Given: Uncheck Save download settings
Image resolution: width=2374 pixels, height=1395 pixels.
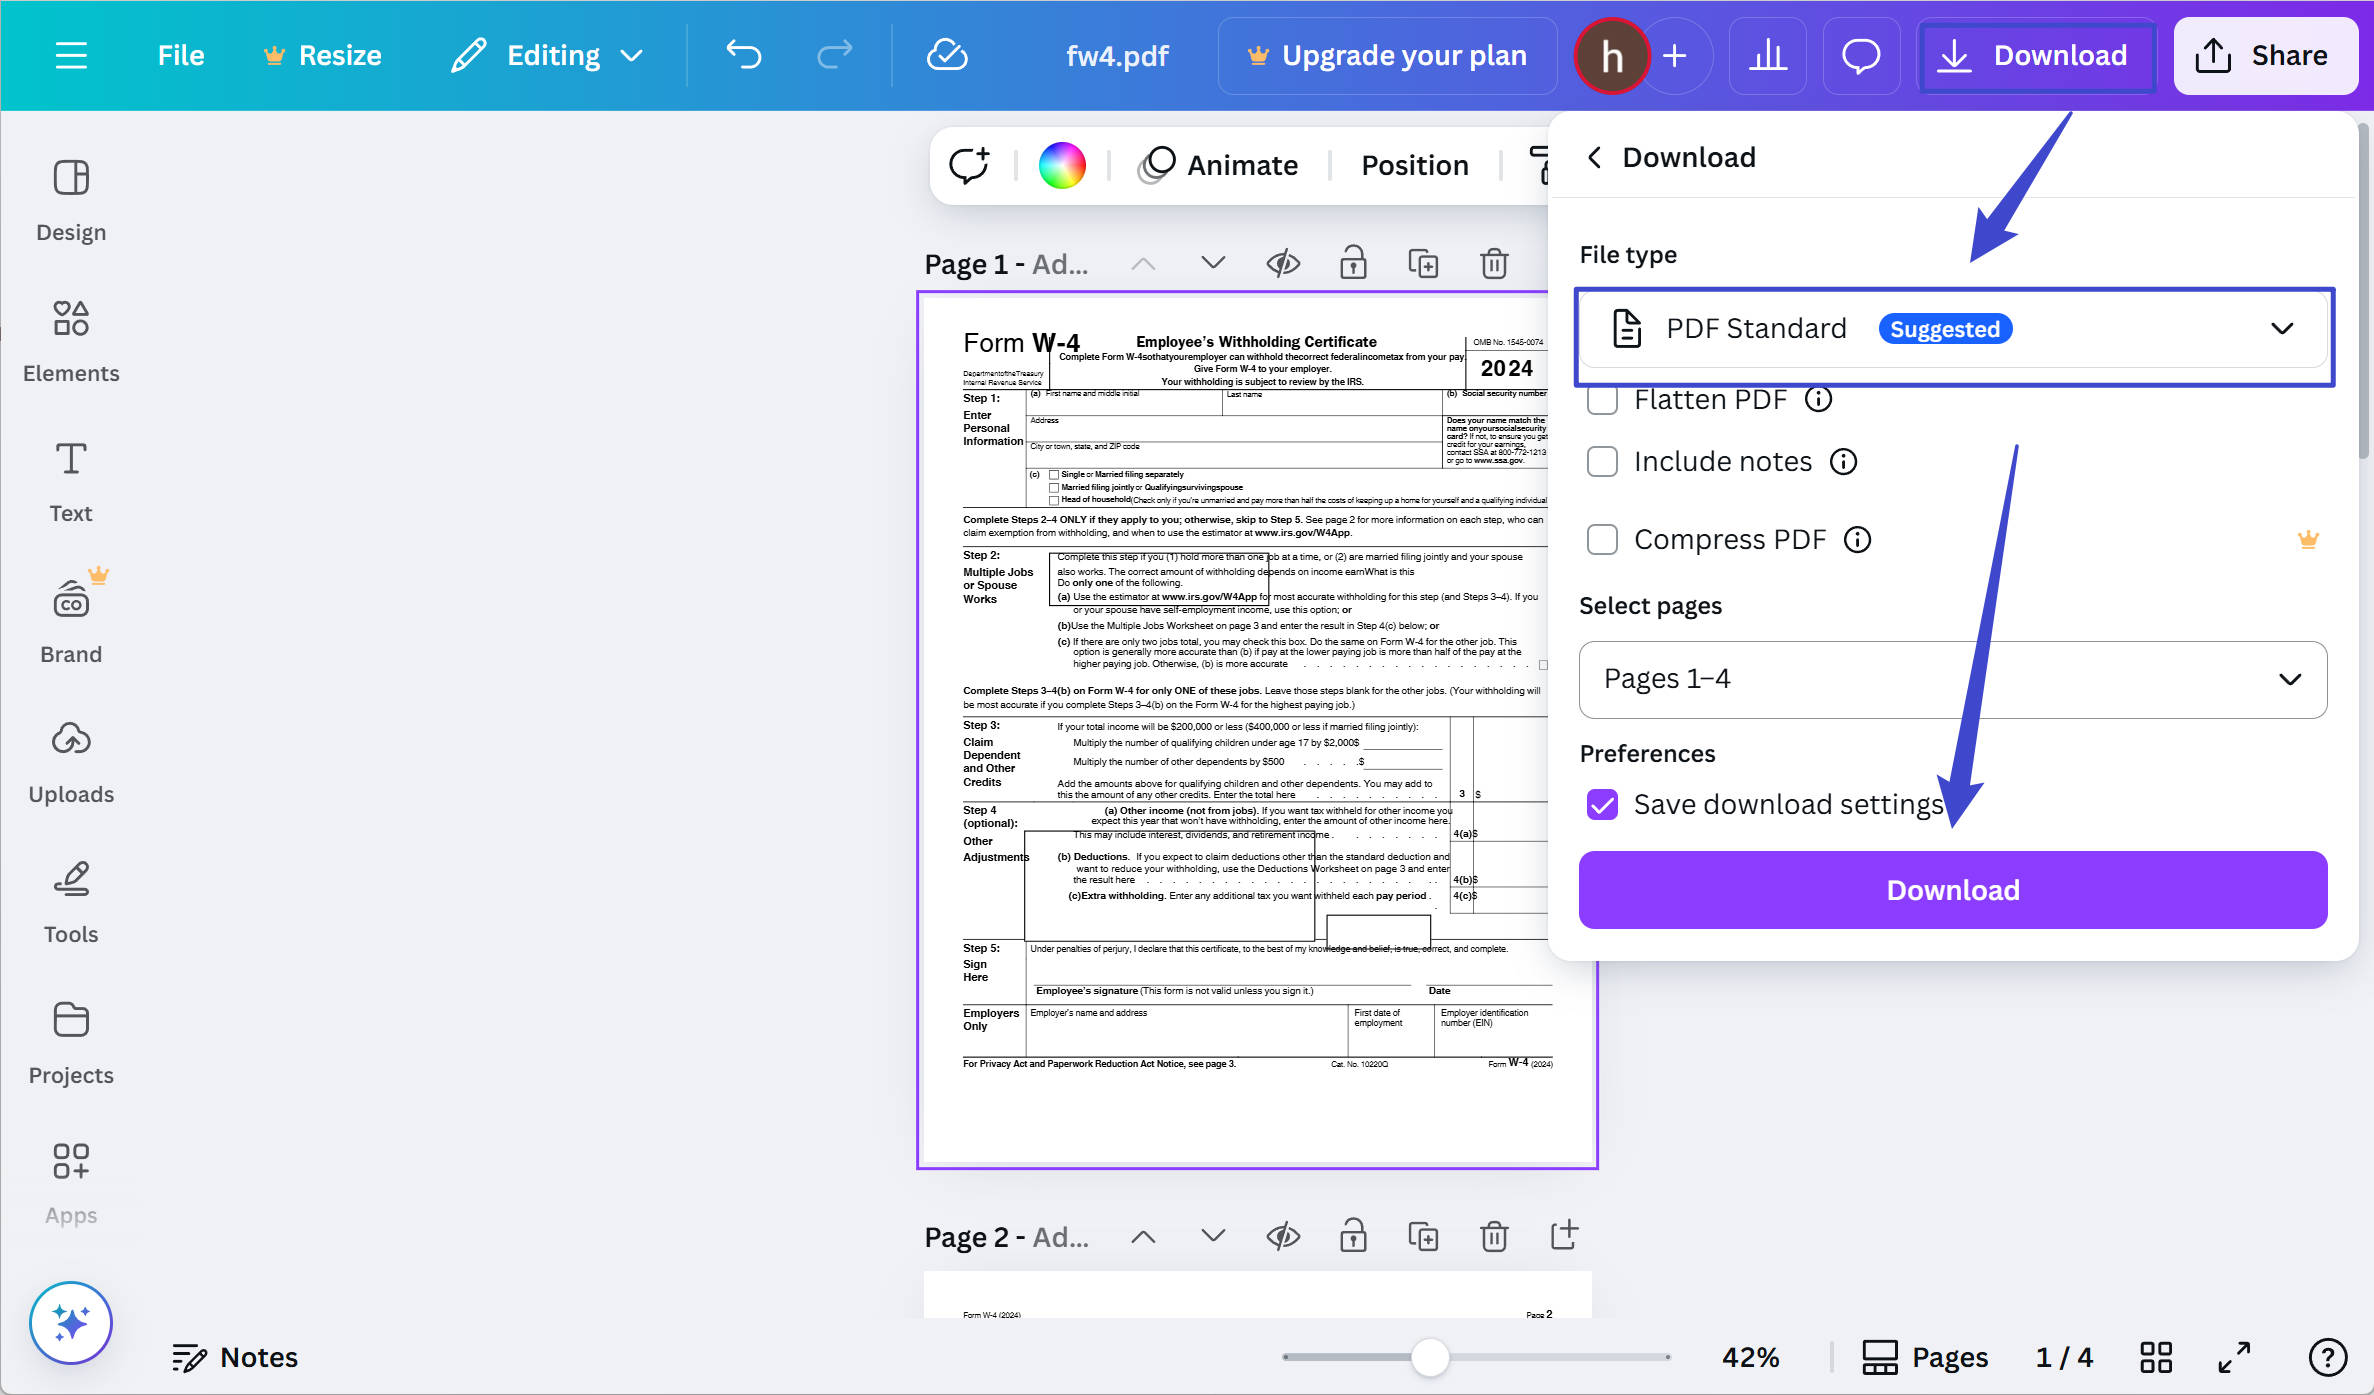Looking at the screenshot, I should pos(1602,804).
